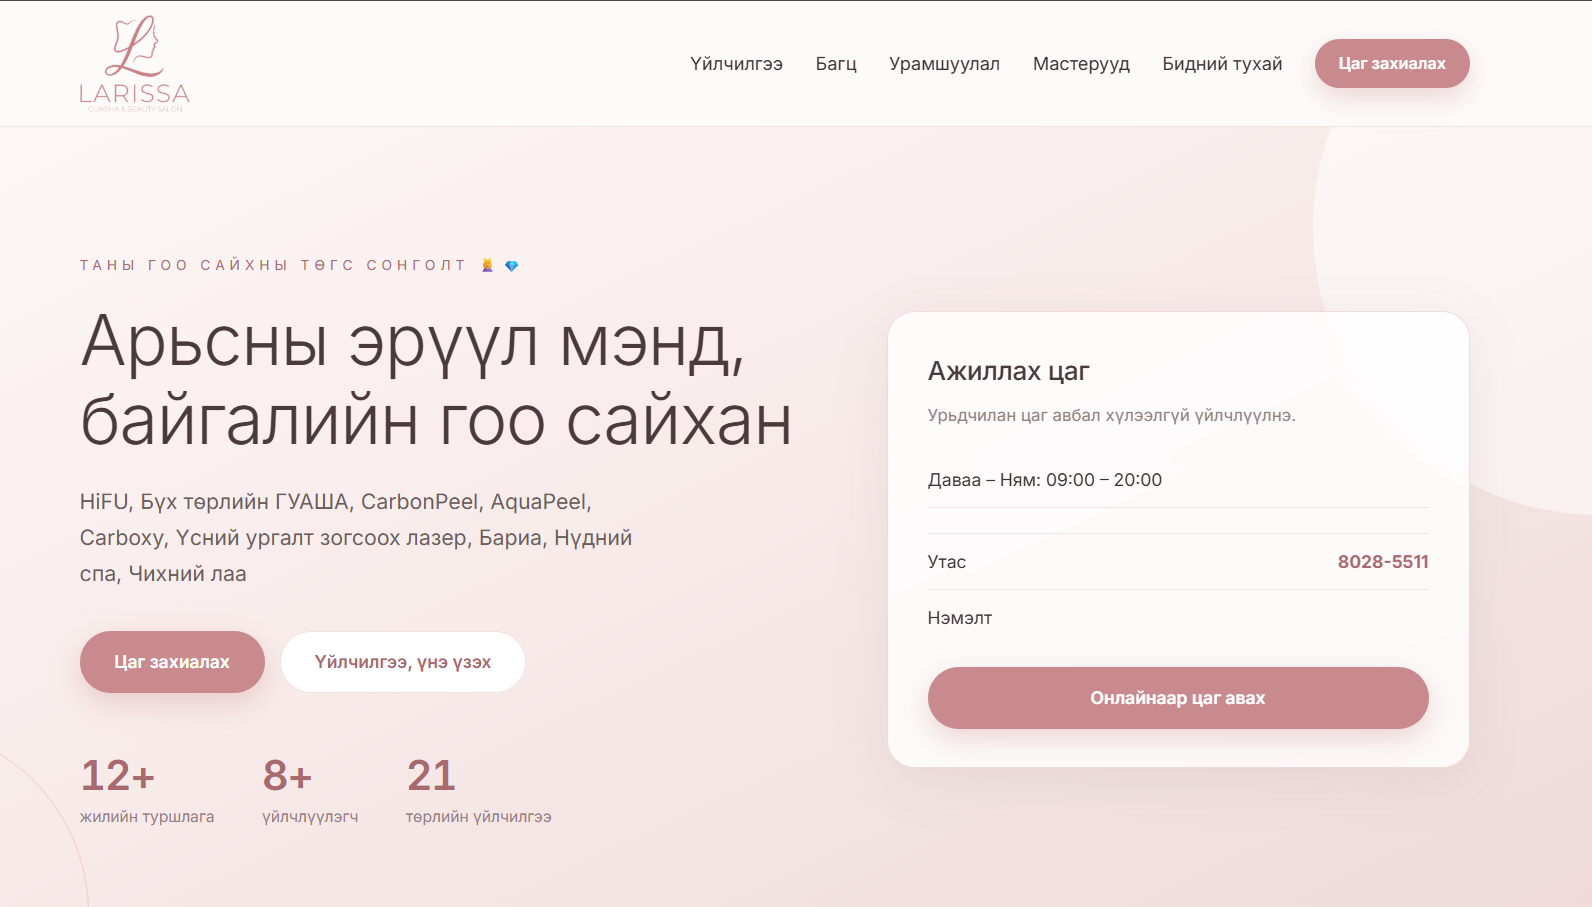
Task: Click Онлайнаар цаг авах button
Action: pos(1178,698)
